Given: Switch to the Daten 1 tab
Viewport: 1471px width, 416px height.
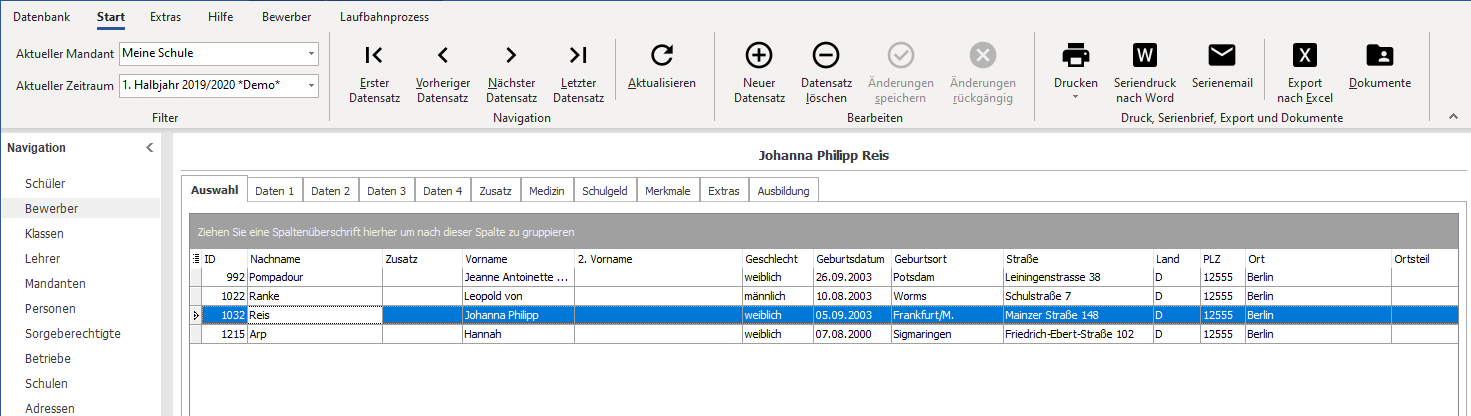Looking at the screenshot, I should pos(274,190).
